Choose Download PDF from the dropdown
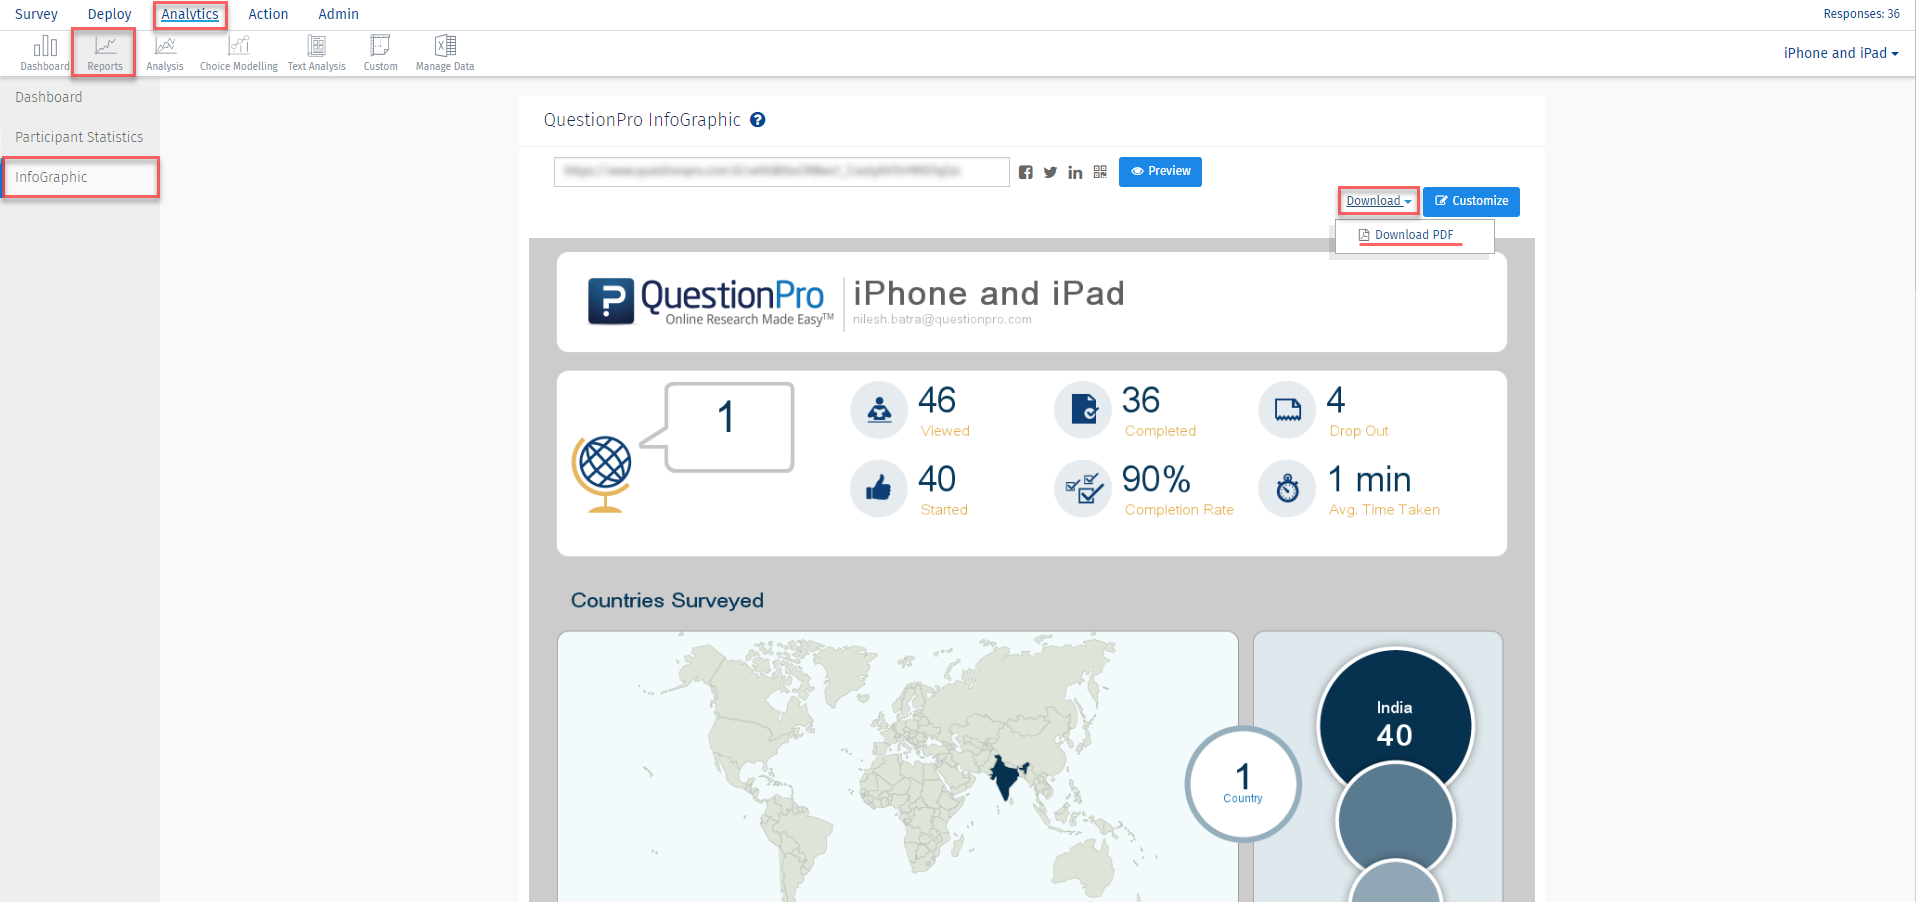The height and width of the screenshot is (902, 1916). click(x=1414, y=235)
